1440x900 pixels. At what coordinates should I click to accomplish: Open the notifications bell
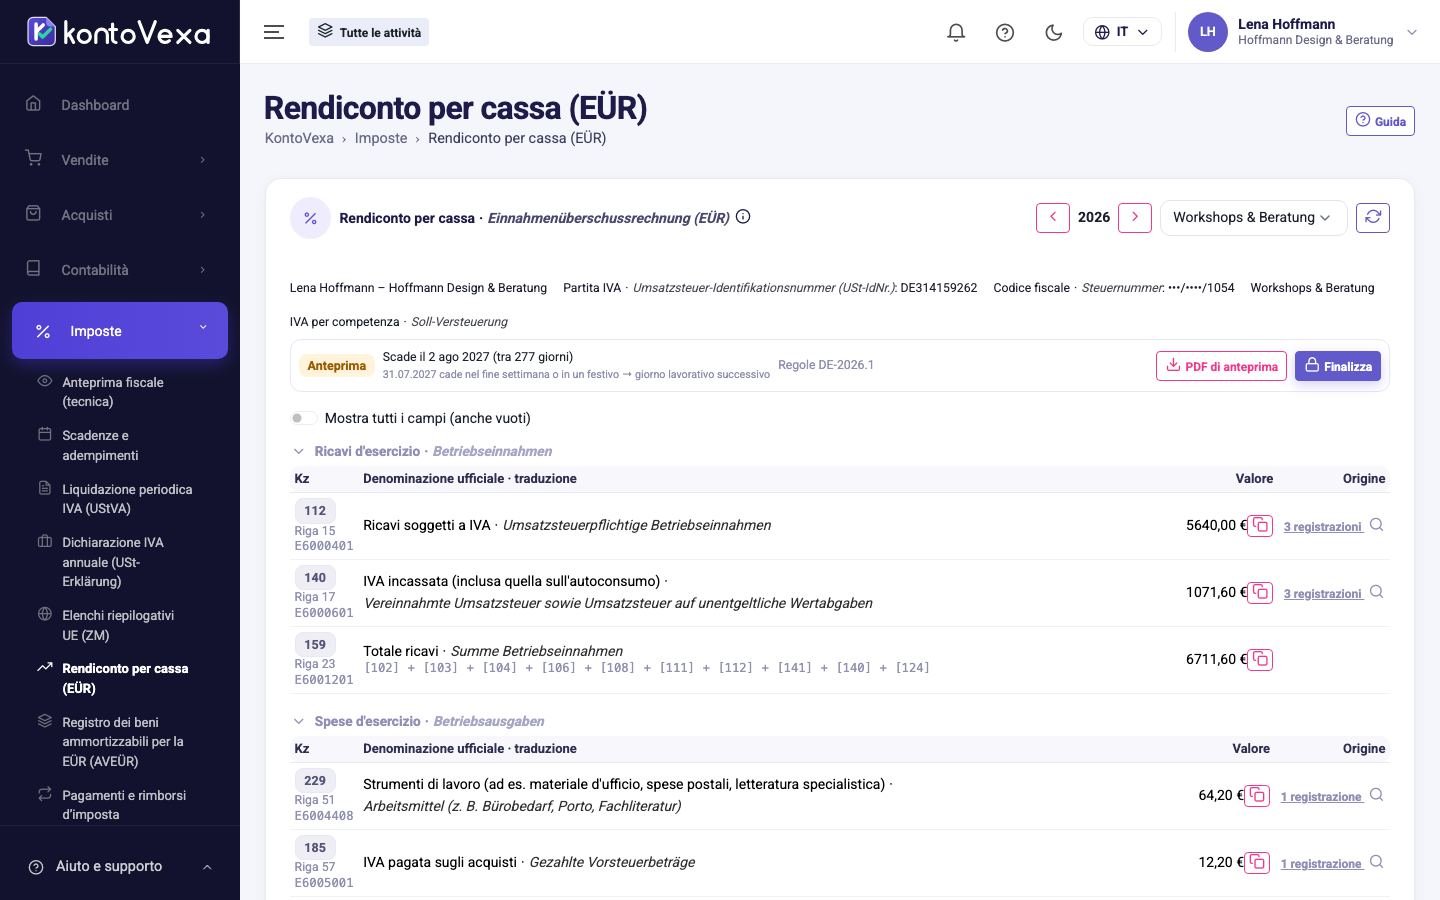[x=956, y=32]
